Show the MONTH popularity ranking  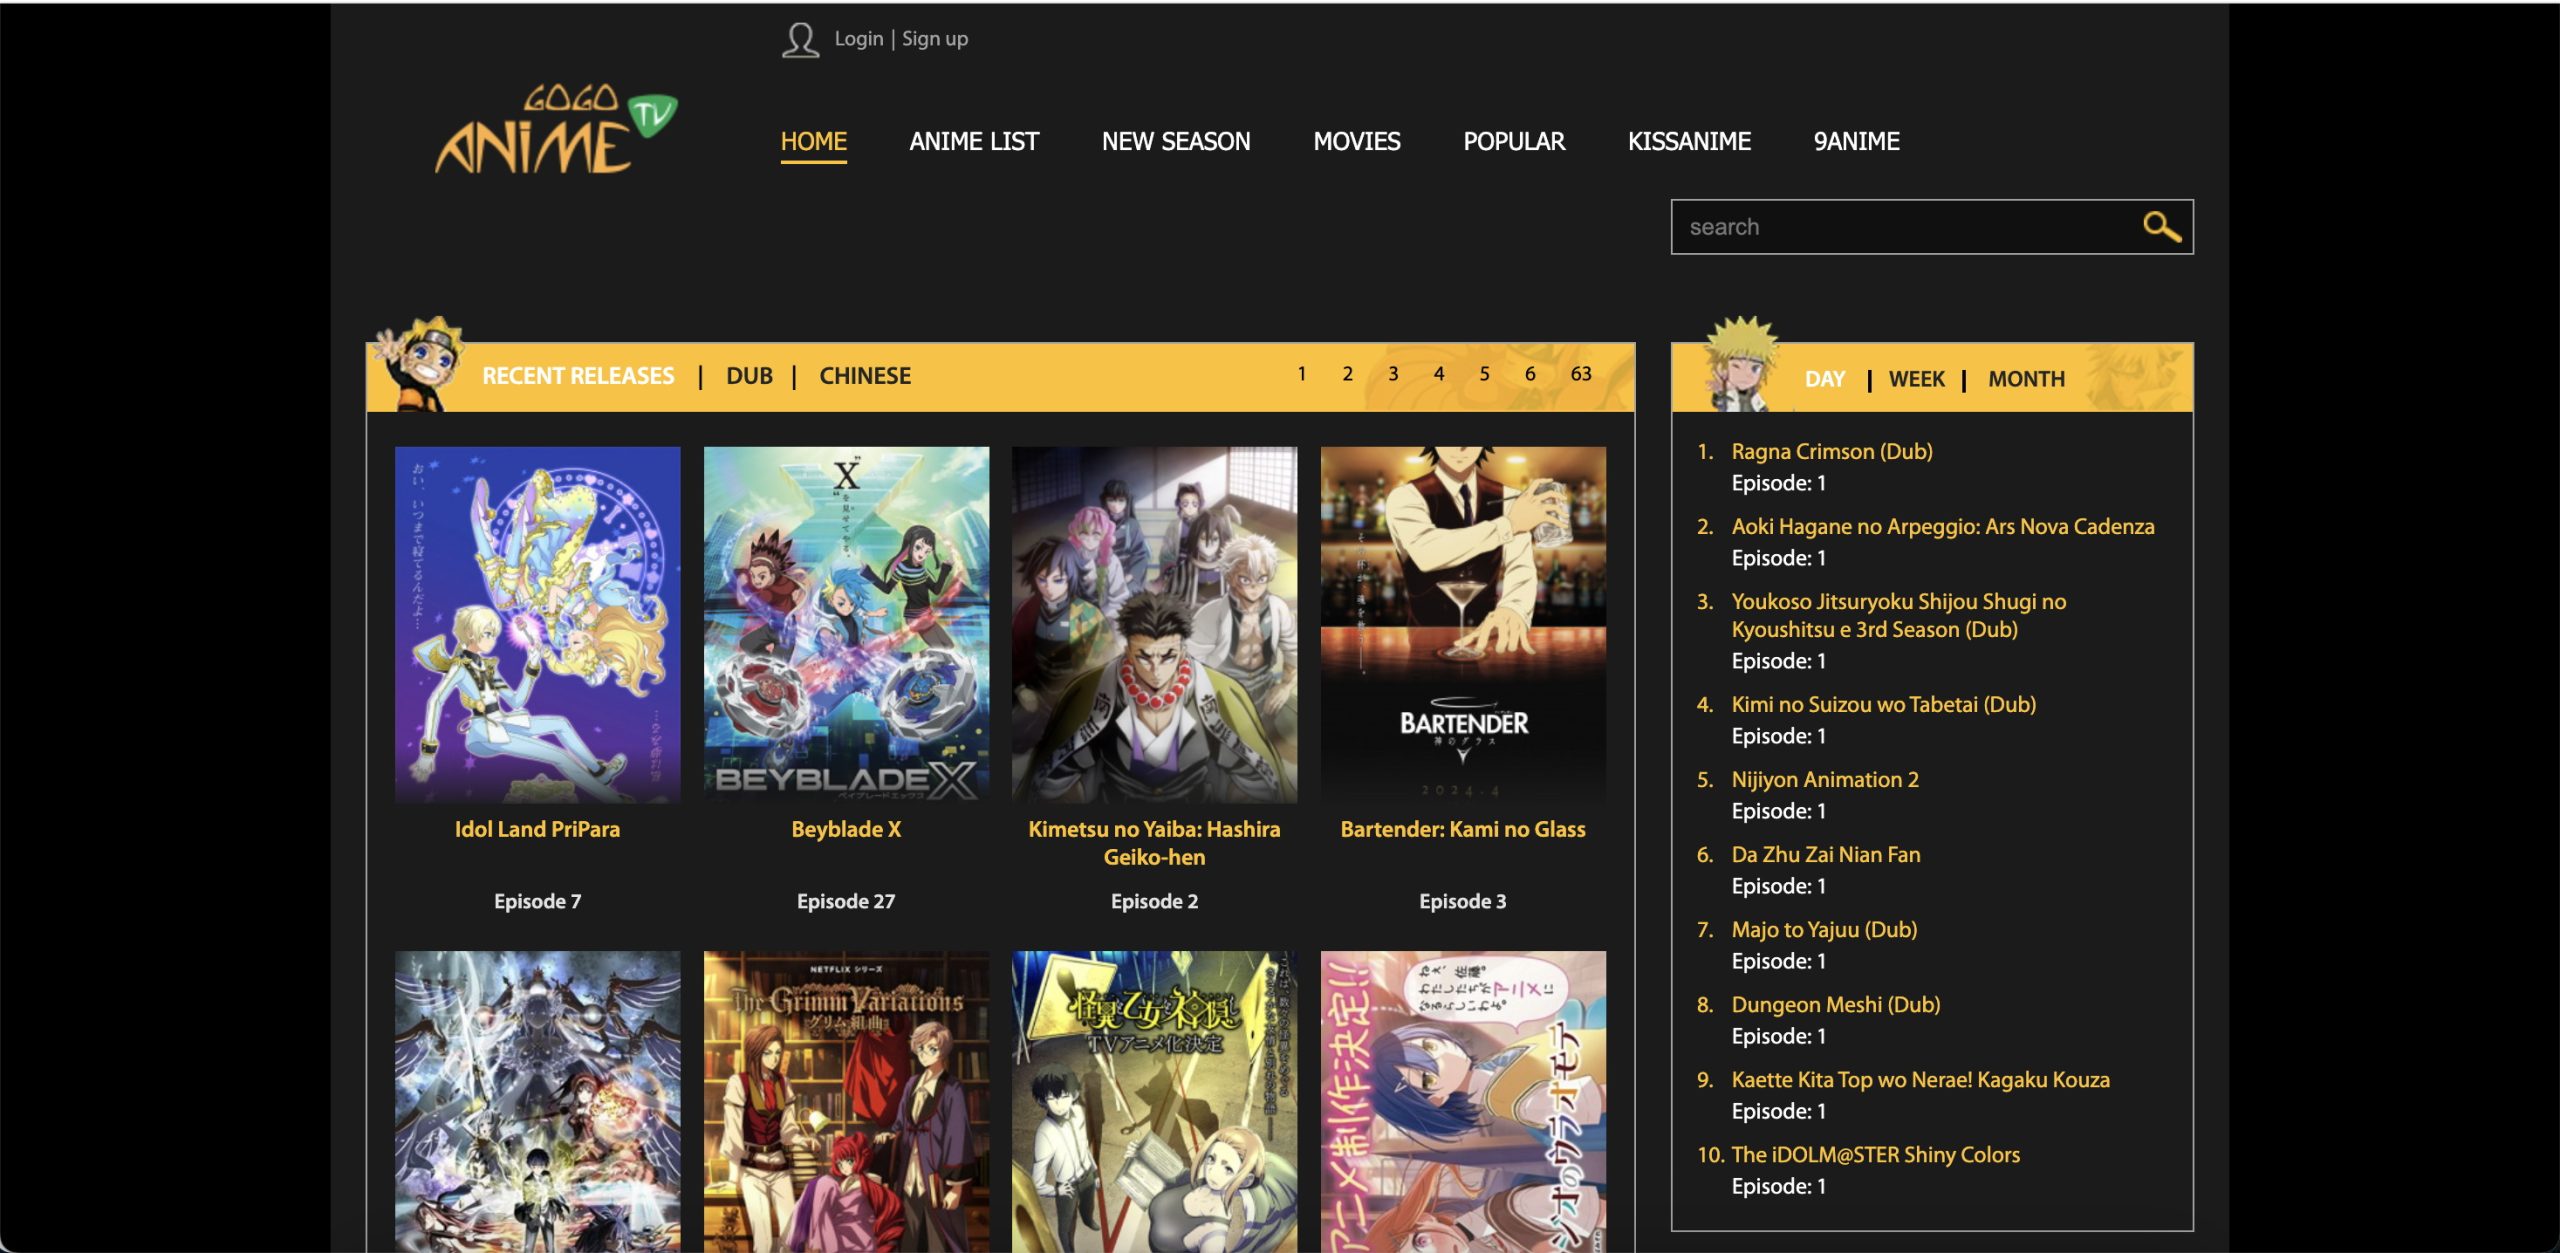[x=2026, y=379]
